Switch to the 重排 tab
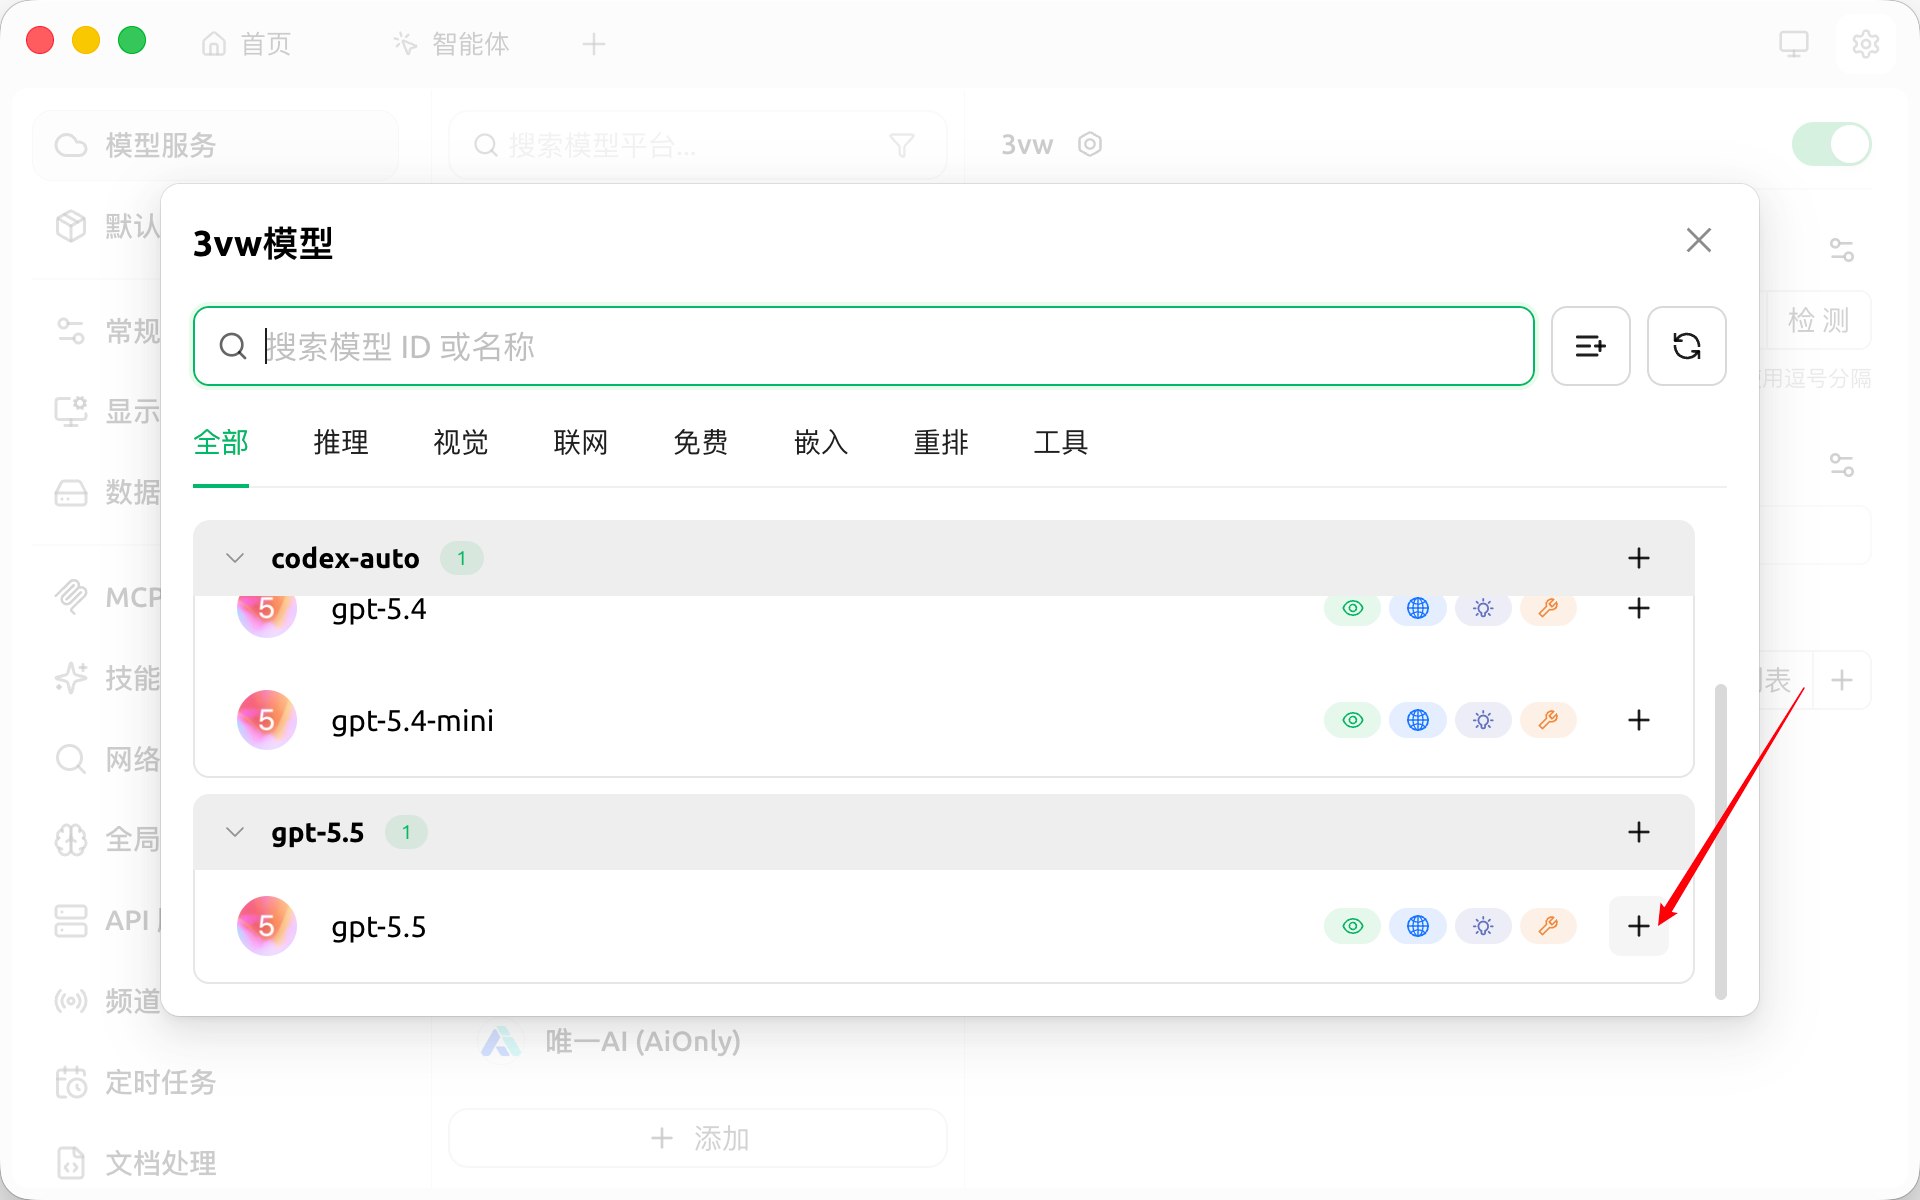Screen dimensions: 1920x1200 (941, 442)
